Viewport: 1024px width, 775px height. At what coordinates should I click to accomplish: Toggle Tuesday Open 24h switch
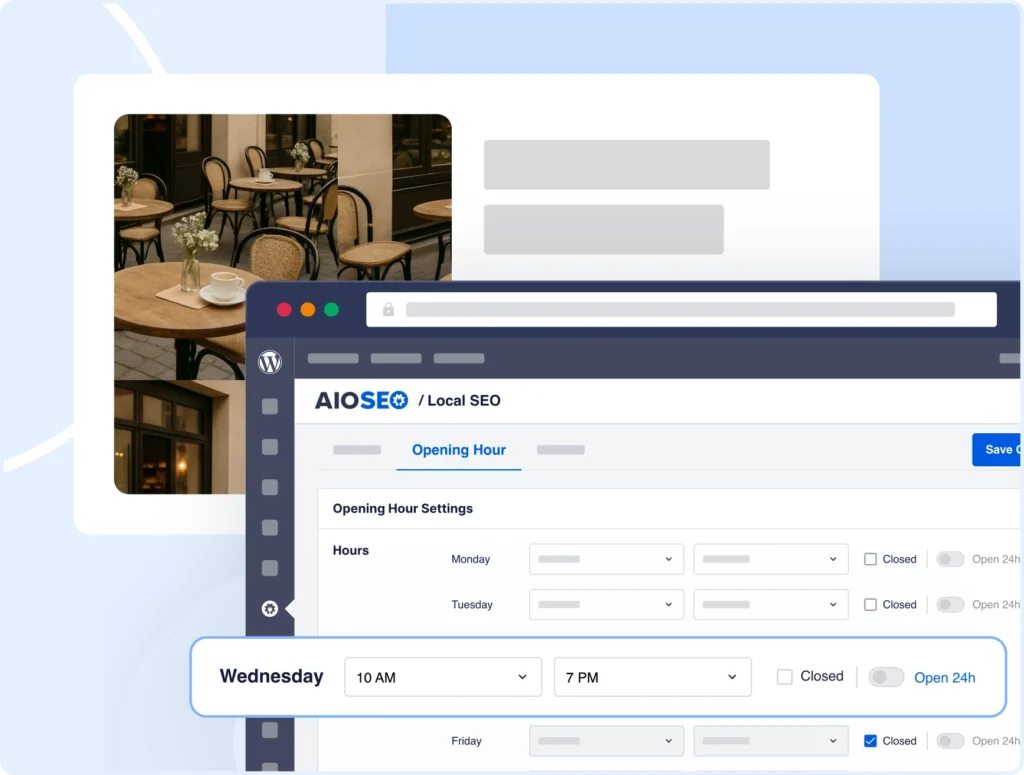[950, 605]
